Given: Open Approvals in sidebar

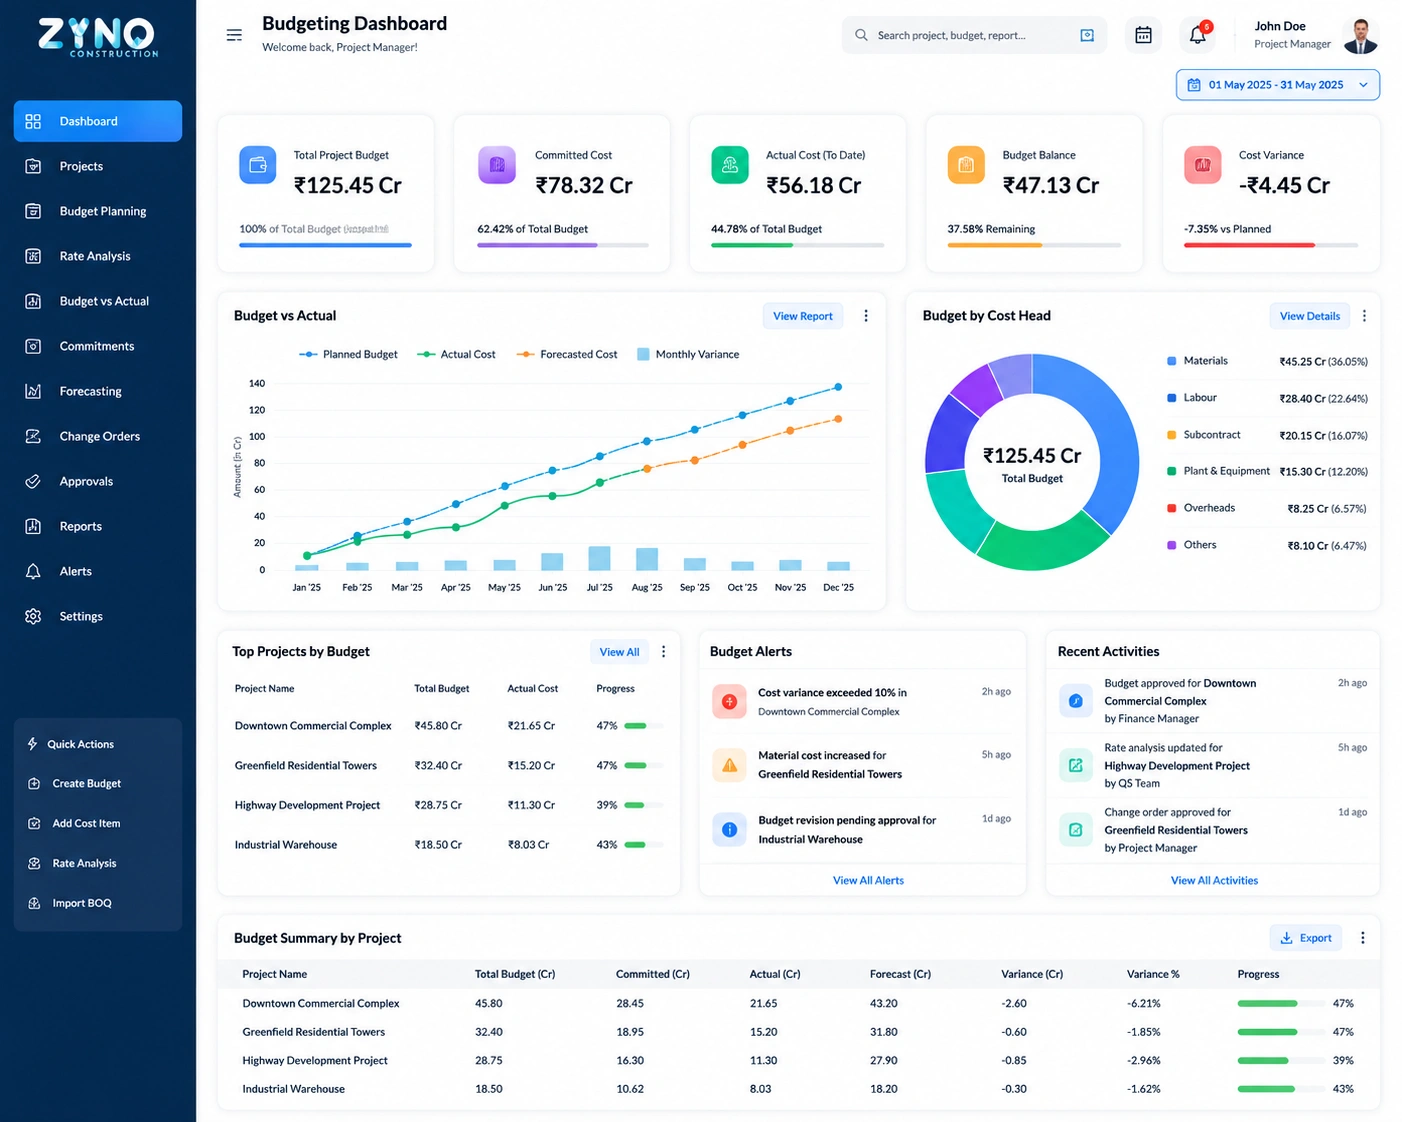Looking at the screenshot, I should (98, 481).
